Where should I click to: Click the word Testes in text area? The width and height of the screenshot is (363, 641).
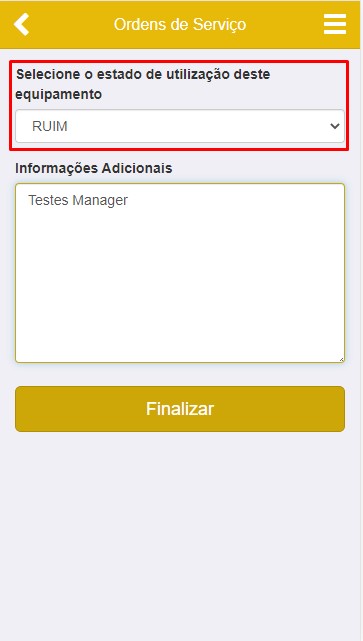click(48, 200)
